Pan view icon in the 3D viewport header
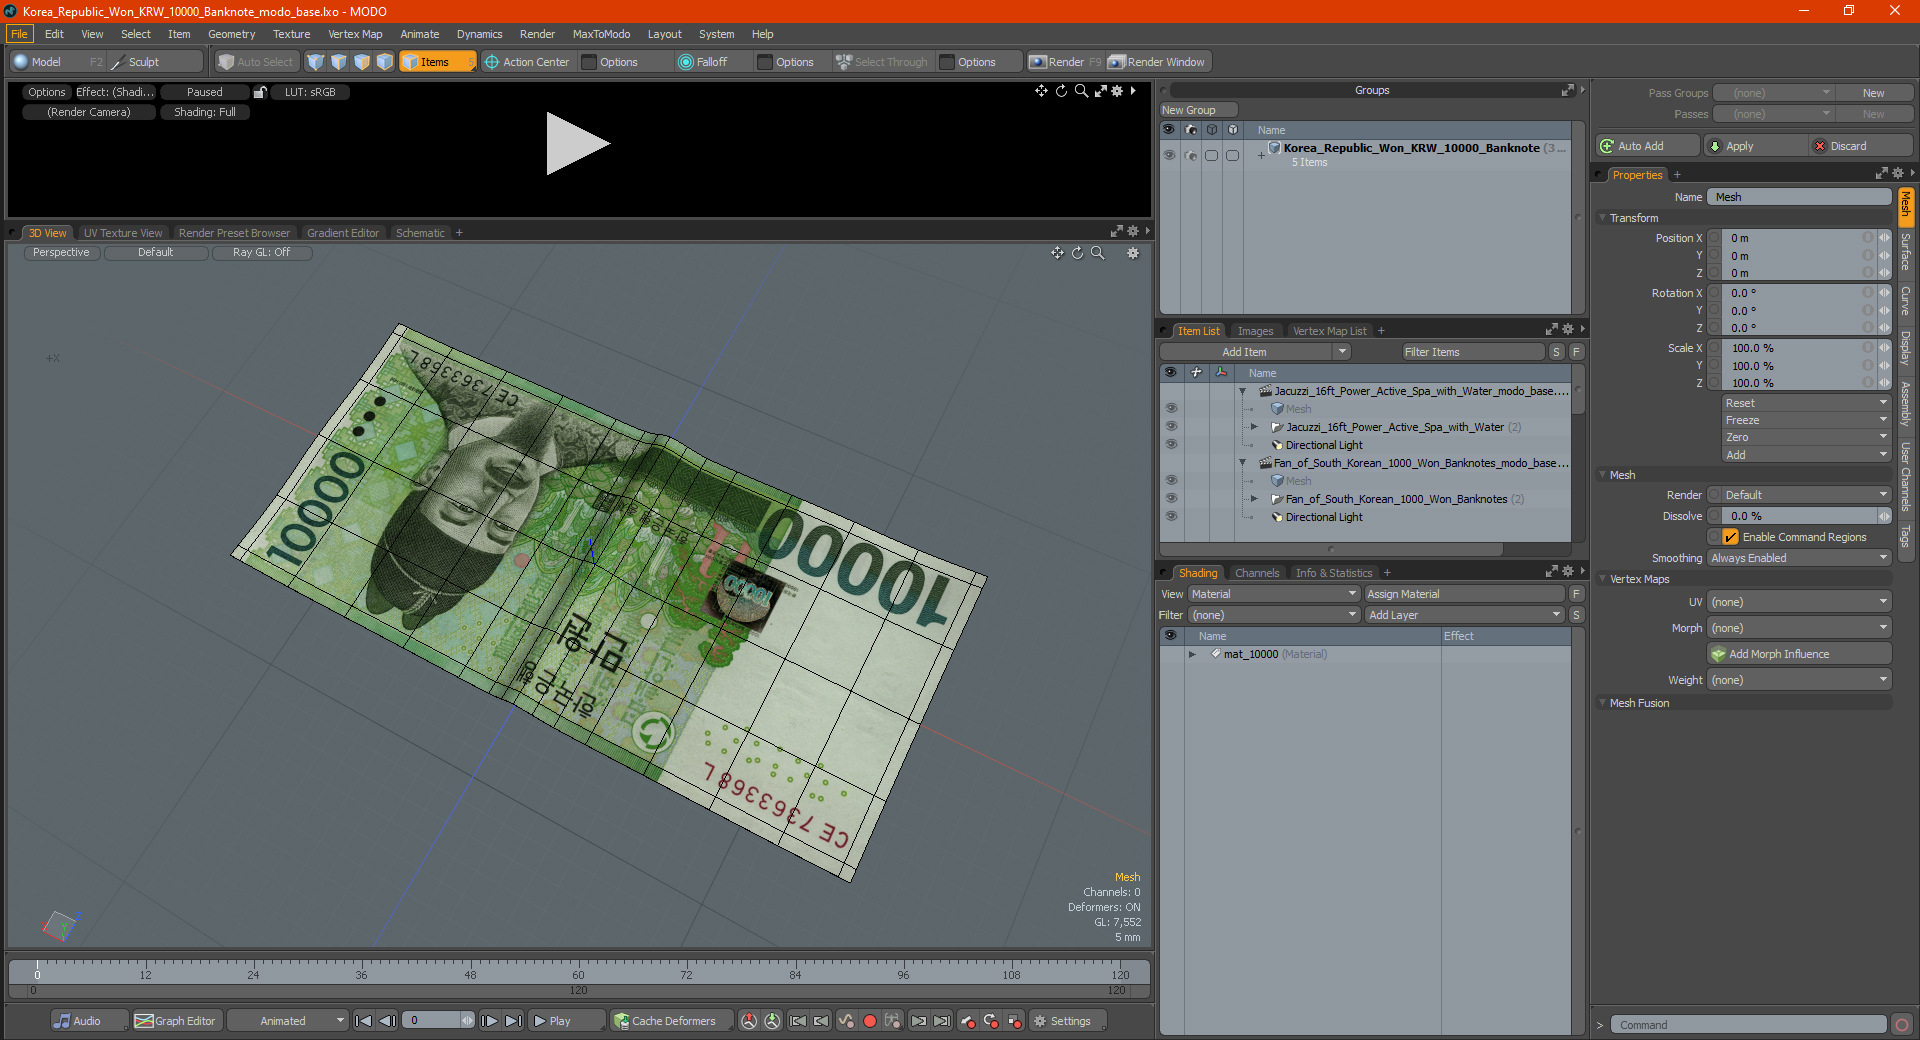The width and height of the screenshot is (1920, 1040). [1057, 253]
